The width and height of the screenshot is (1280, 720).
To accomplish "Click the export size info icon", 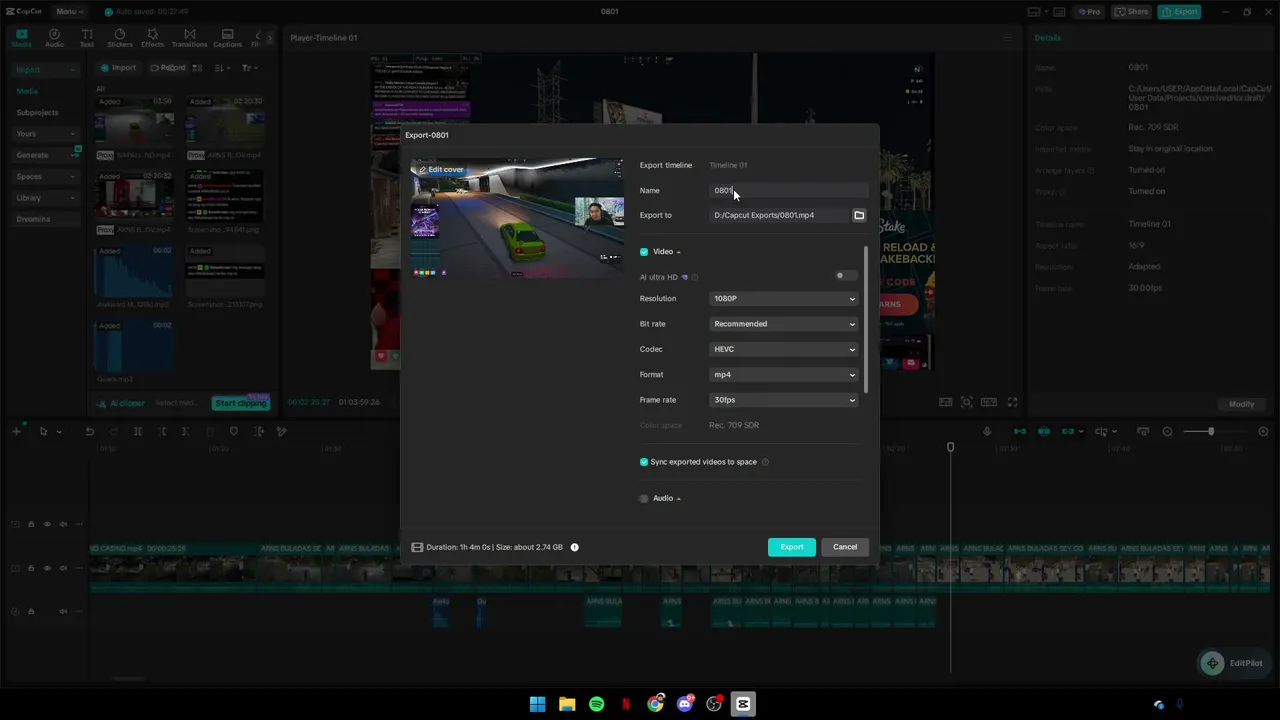I will 574,547.
